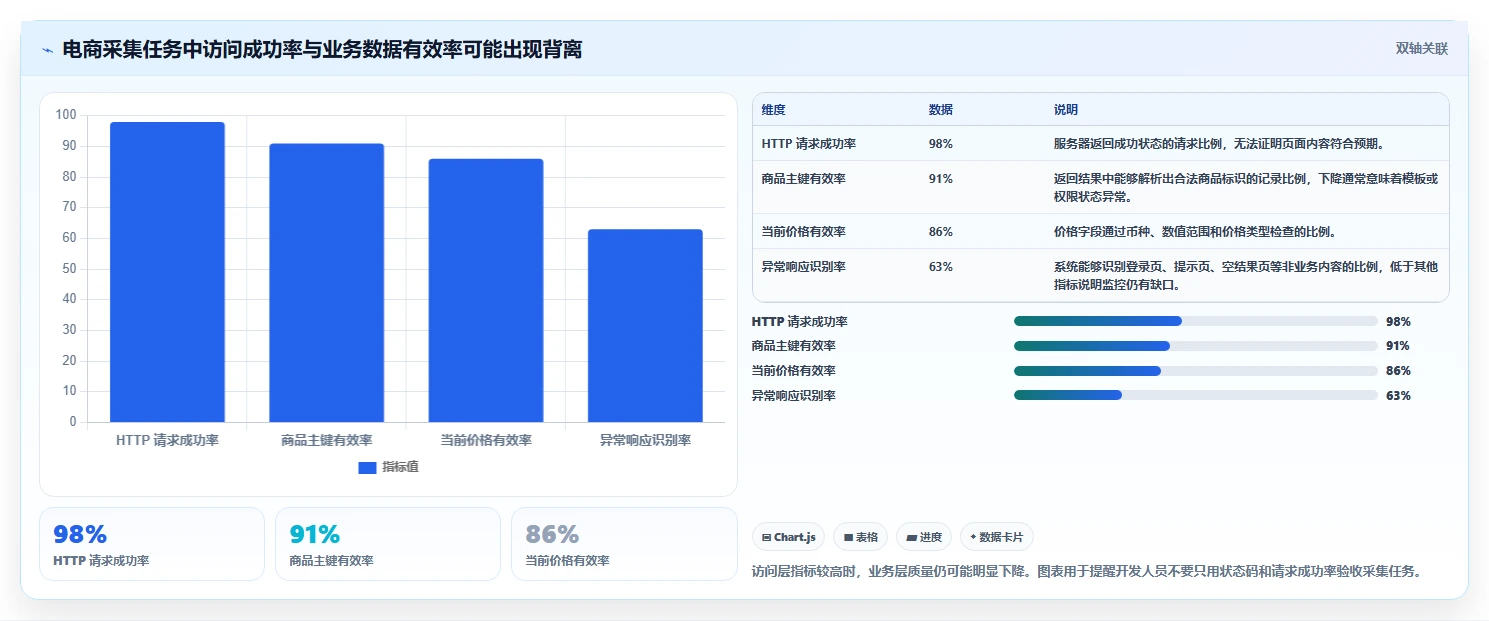Click the description starting 价格字段通过币种

point(1195,232)
